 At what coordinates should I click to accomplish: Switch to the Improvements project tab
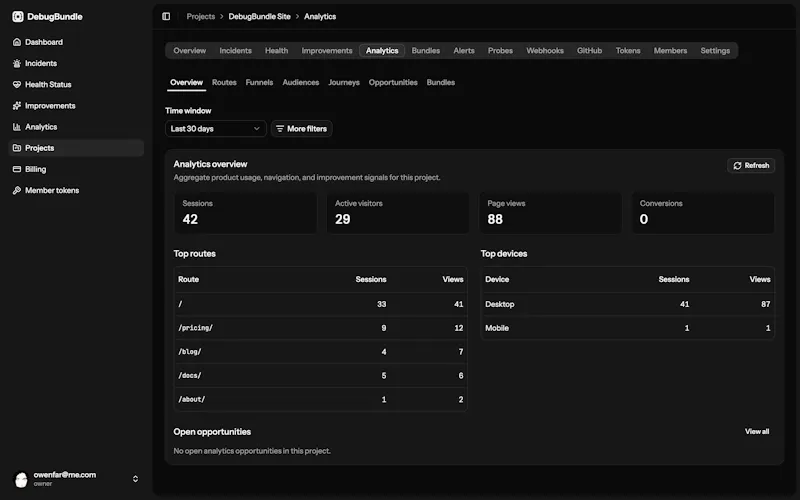[327, 51]
